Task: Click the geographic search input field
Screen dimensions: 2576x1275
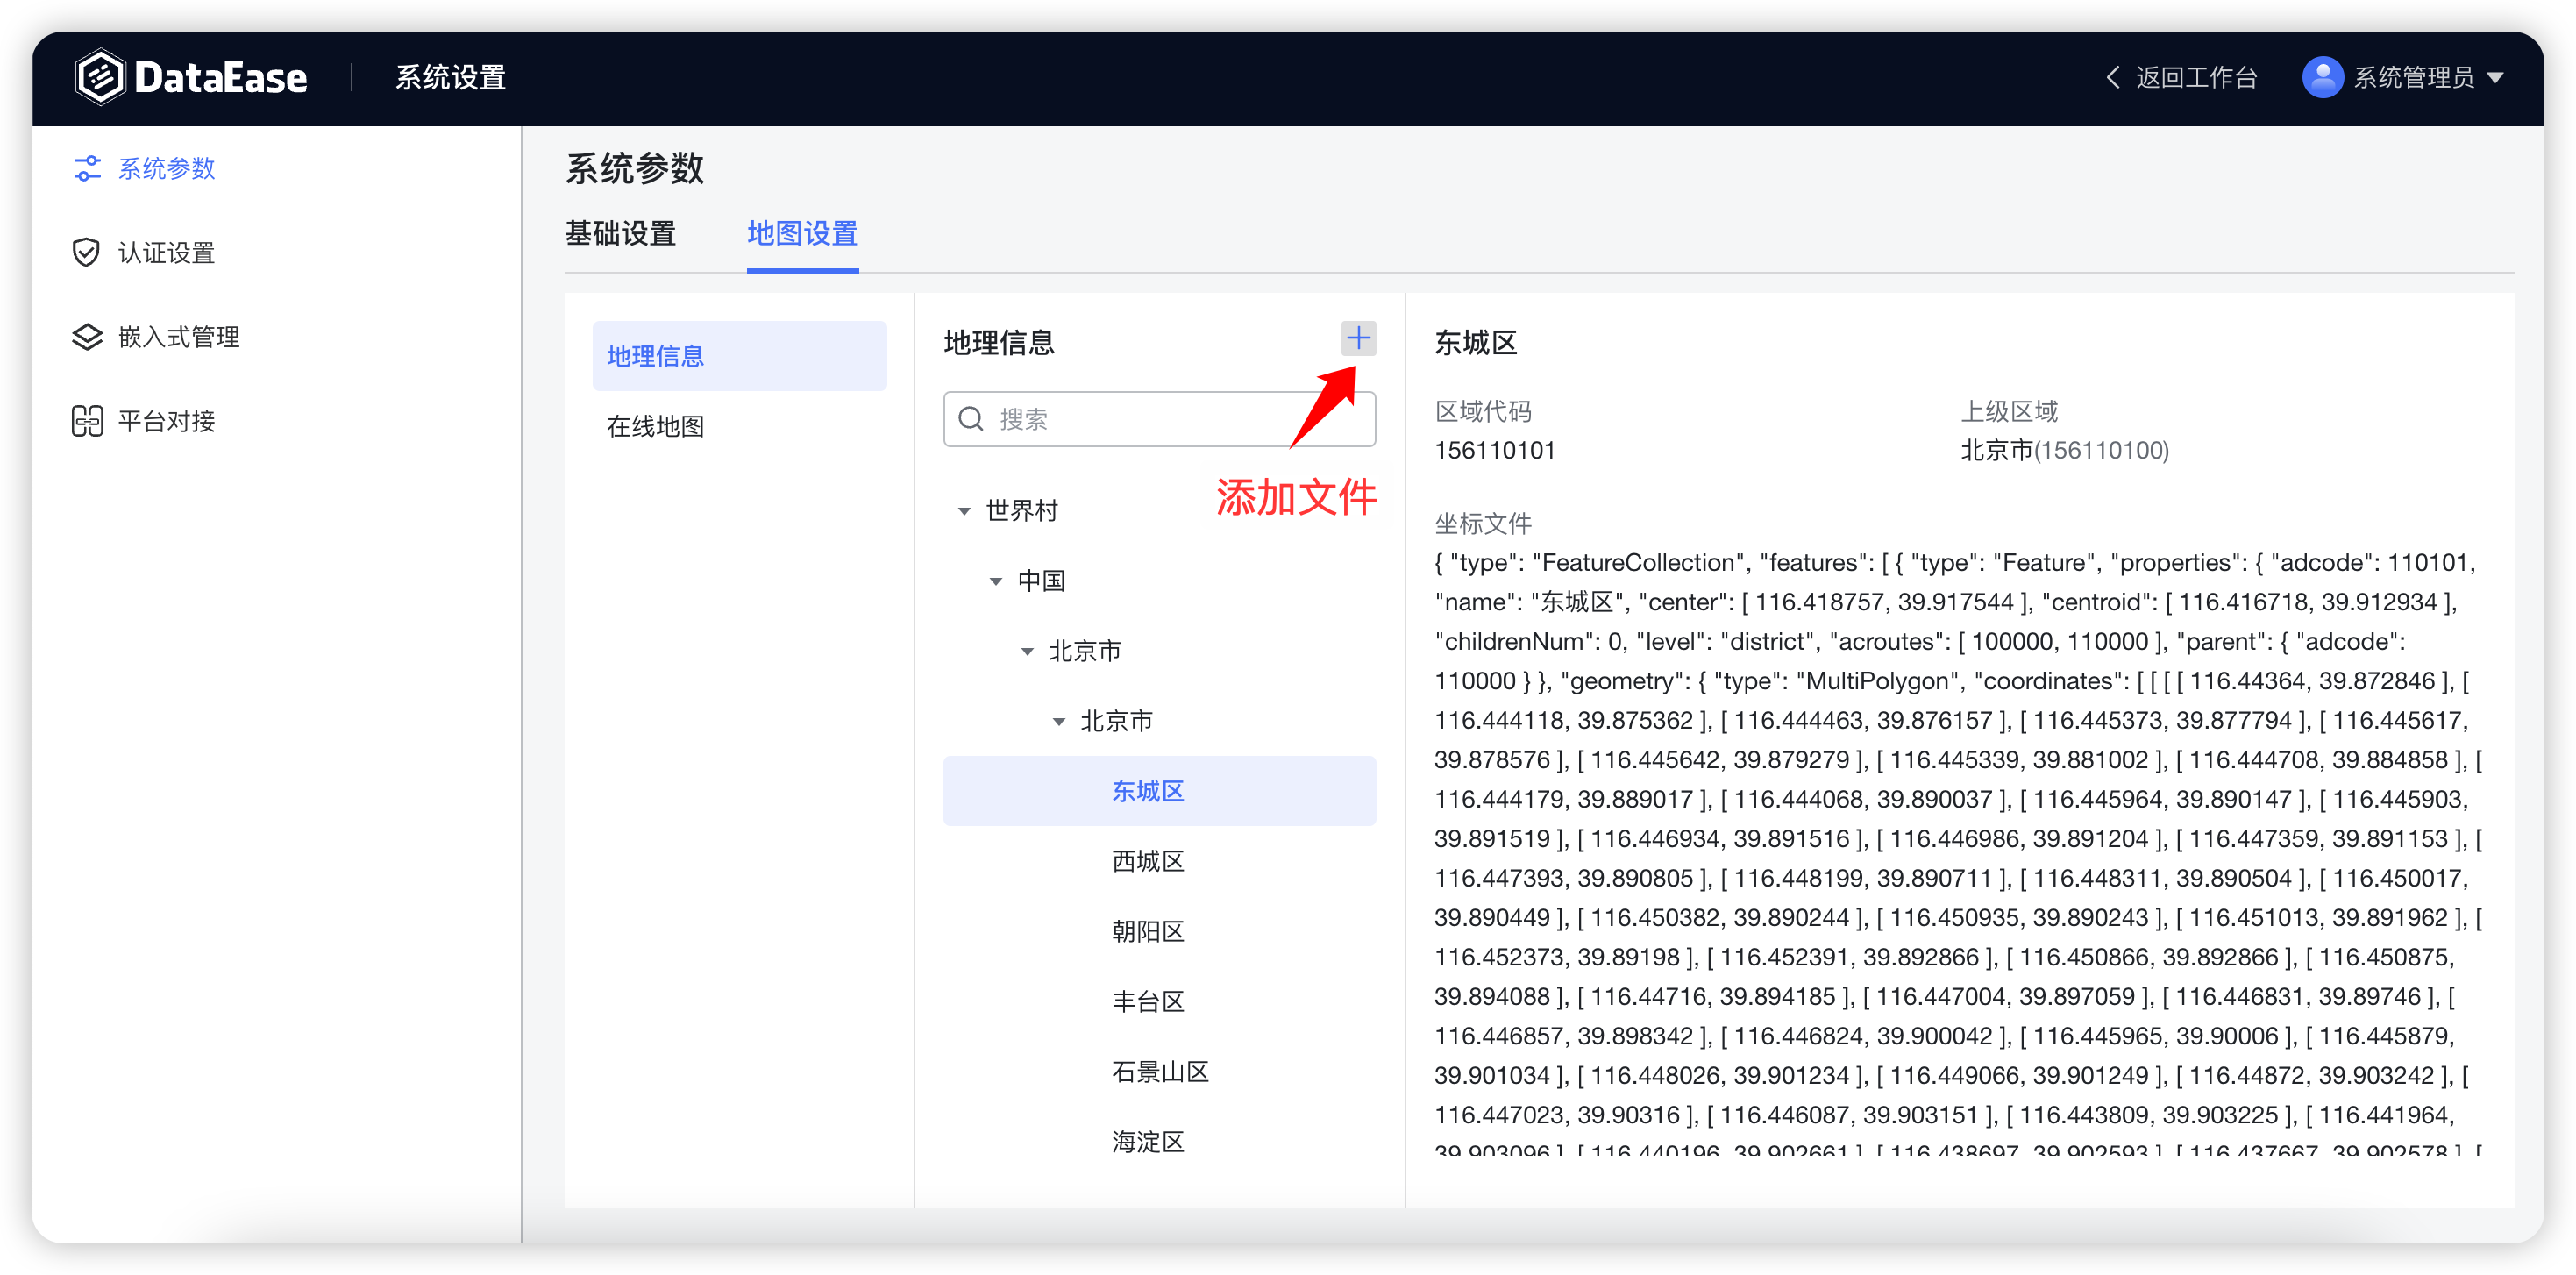Action: [x=1159, y=419]
